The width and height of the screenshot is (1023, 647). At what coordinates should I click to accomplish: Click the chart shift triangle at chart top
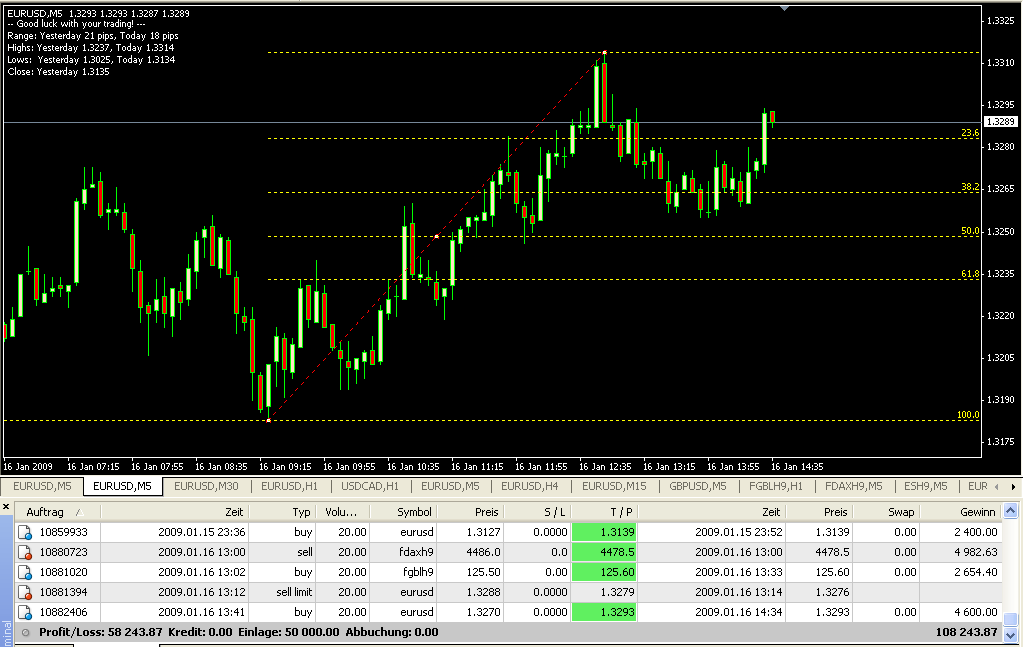click(784, 8)
